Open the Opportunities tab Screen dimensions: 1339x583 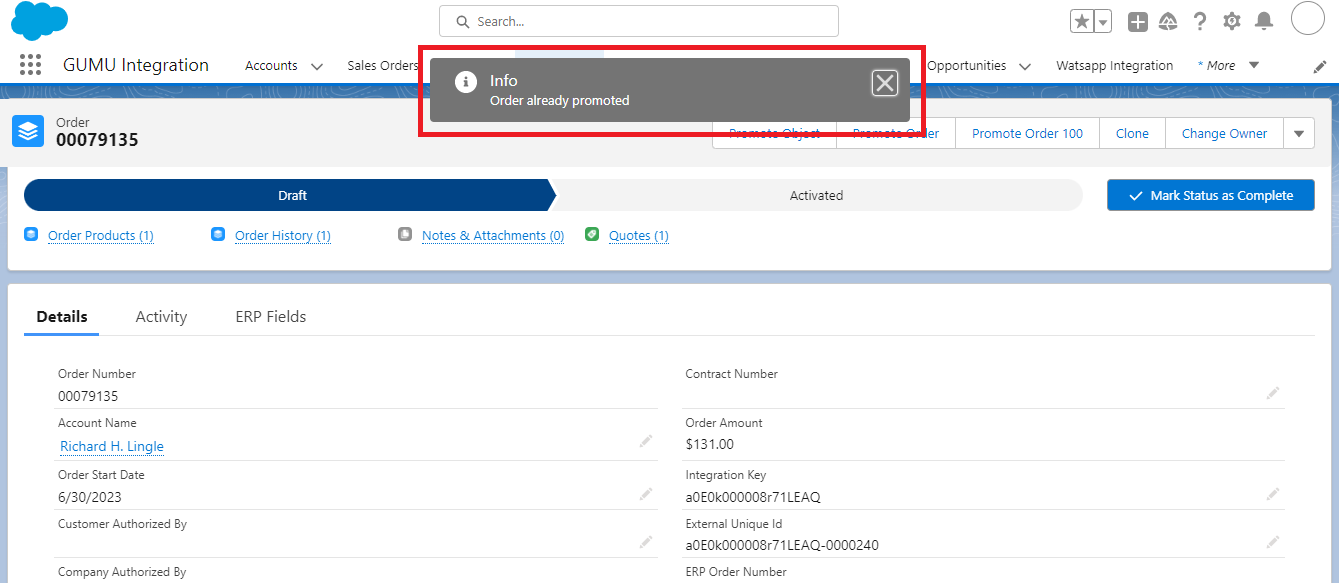[x=966, y=66]
